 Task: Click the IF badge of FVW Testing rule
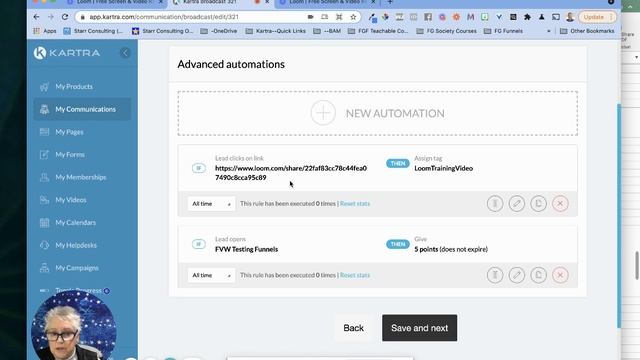(199, 244)
